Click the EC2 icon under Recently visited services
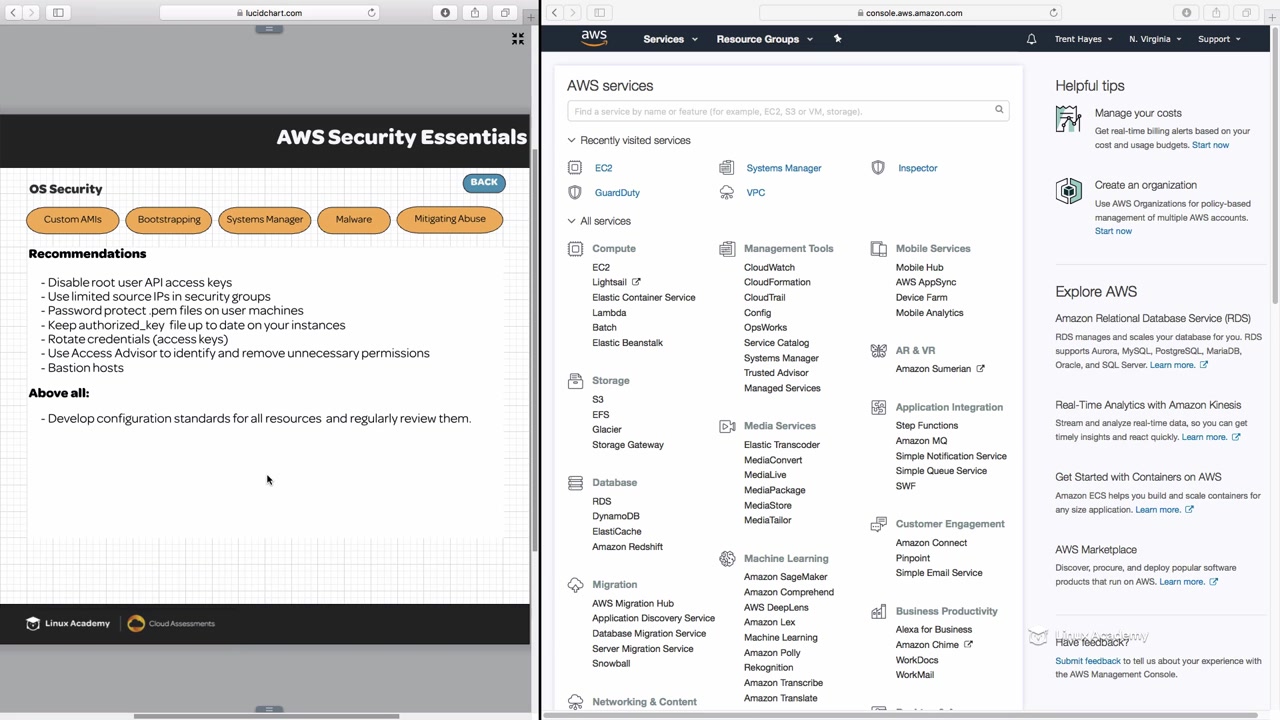Image resolution: width=1280 pixels, height=720 pixels. click(x=575, y=168)
